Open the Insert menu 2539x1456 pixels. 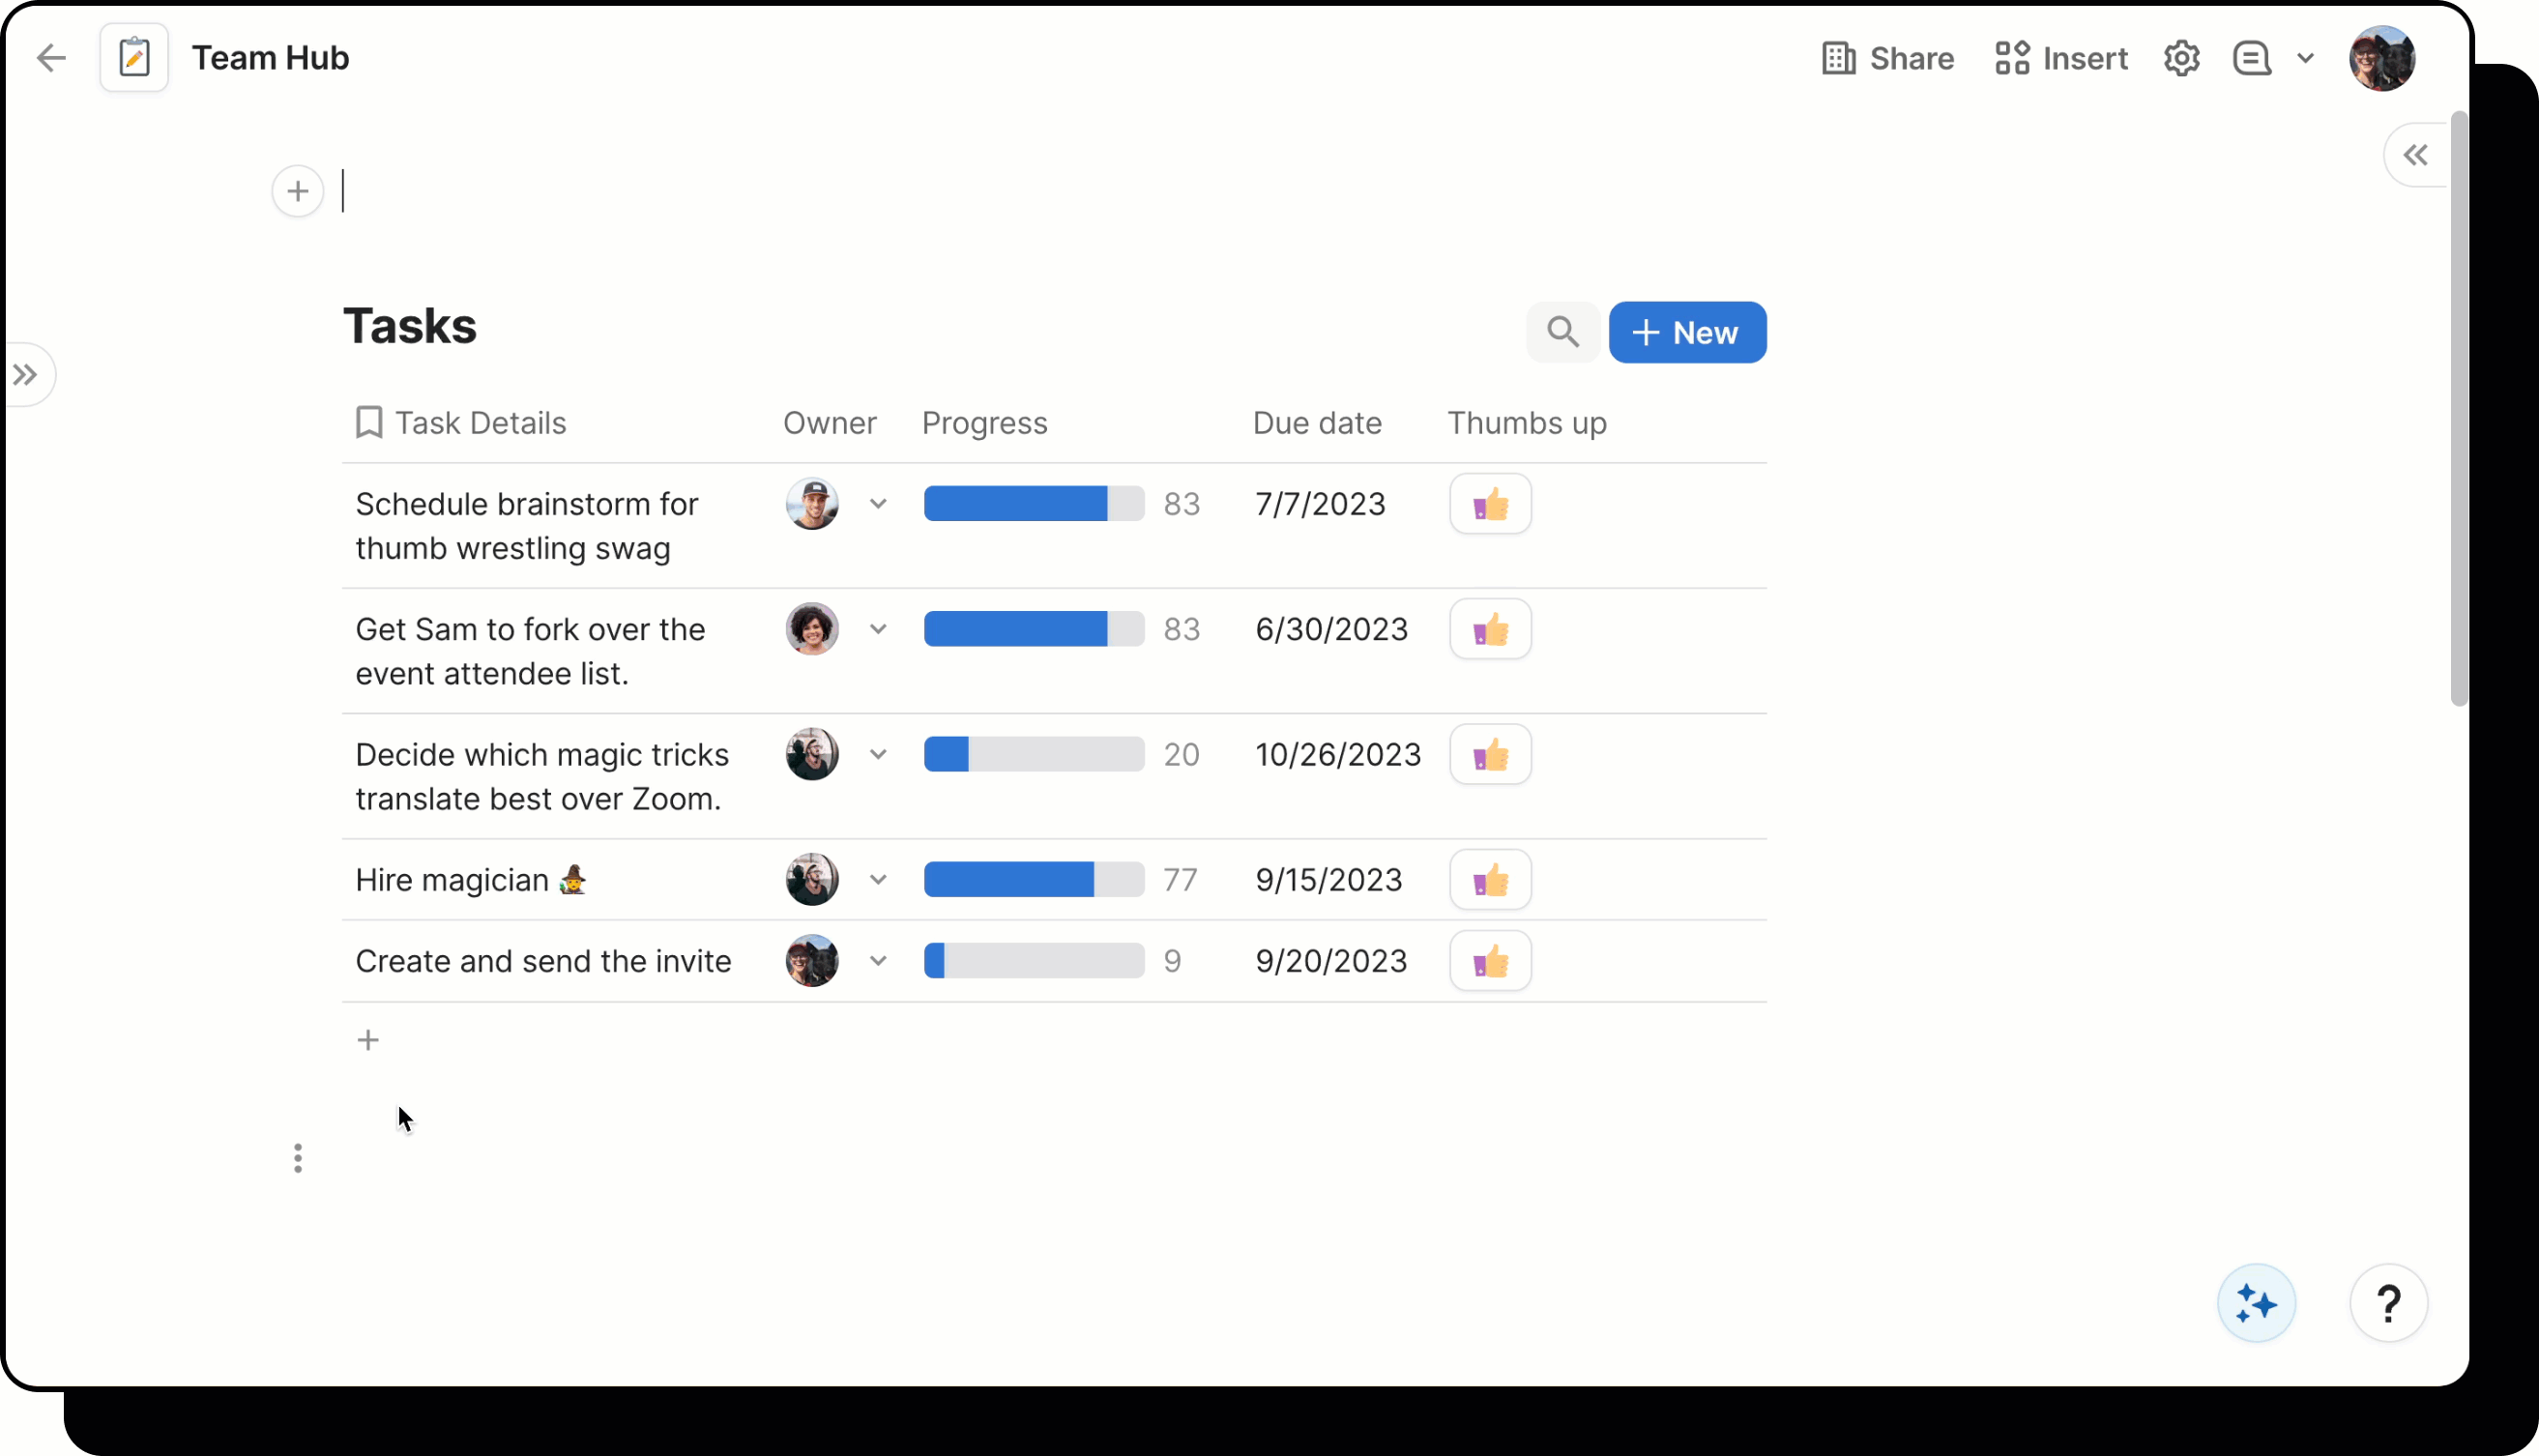pyautogui.click(x=2061, y=58)
